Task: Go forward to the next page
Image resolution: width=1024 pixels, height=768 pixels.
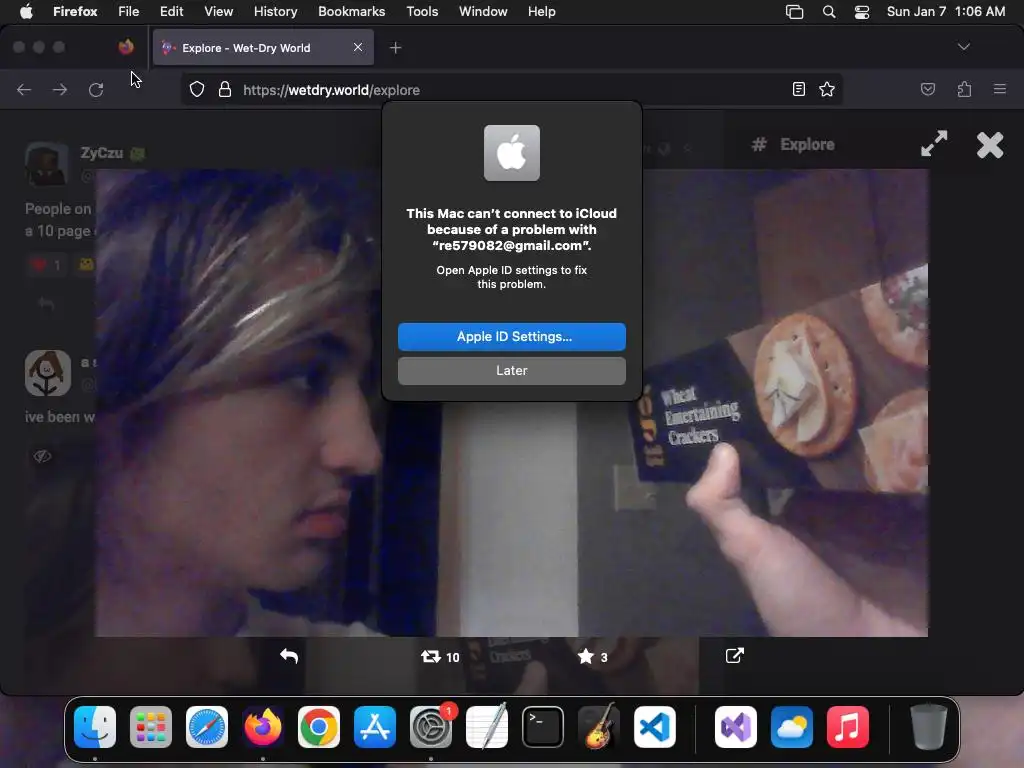Action: [59, 89]
